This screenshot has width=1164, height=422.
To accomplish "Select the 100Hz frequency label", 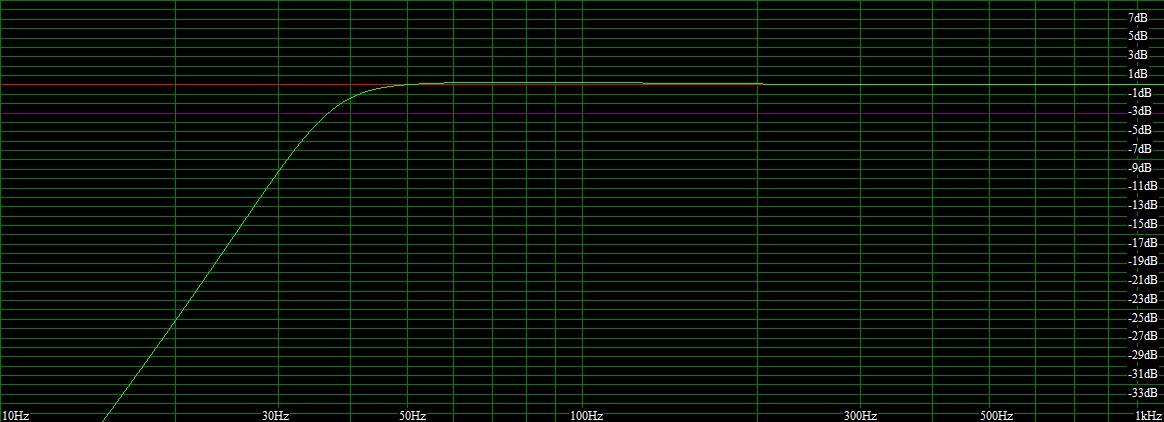I will pyautogui.click(x=586, y=415).
